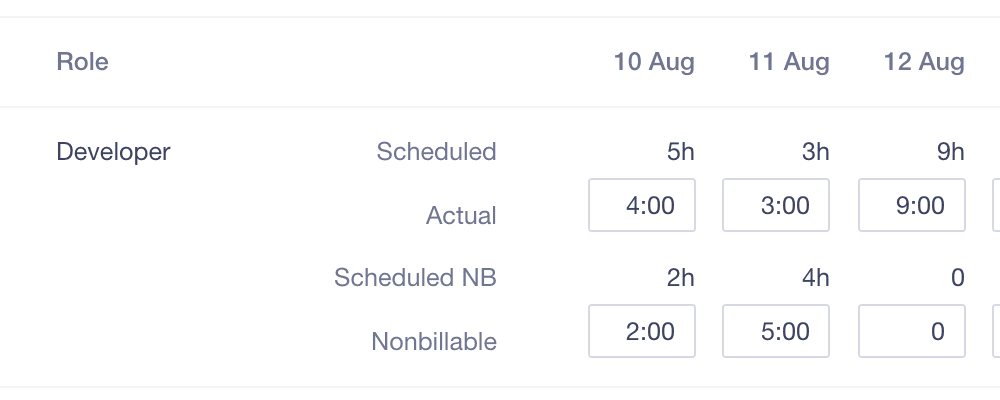Select the 11 Aug column header
The width and height of the screenshot is (1000, 400).
click(x=789, y=62)
